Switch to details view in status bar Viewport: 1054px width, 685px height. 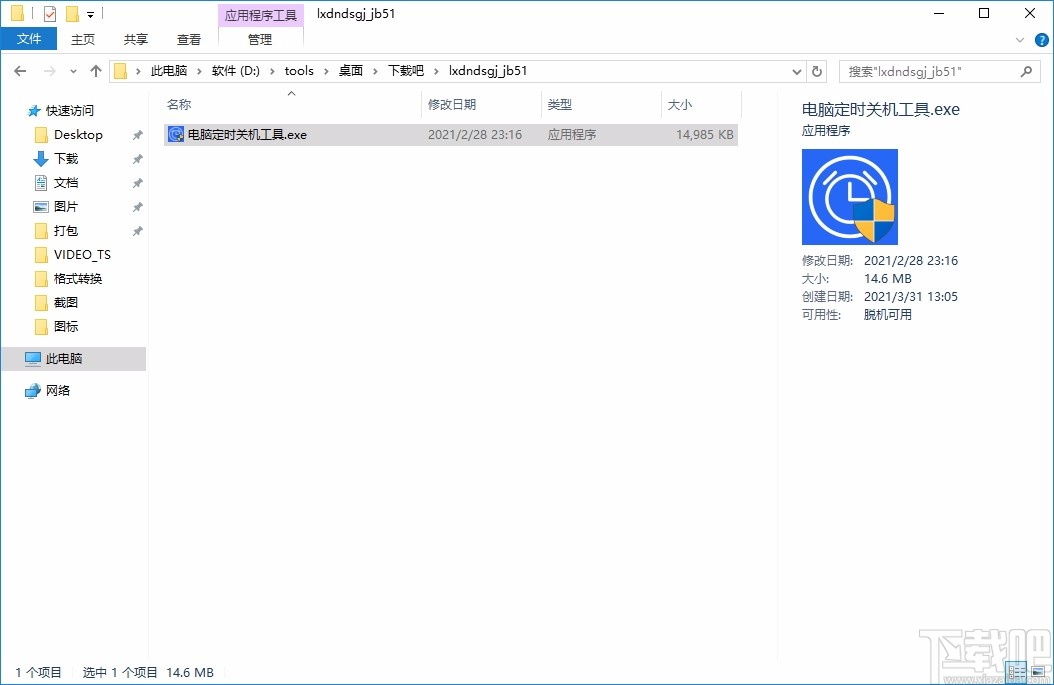[1018, 672]
